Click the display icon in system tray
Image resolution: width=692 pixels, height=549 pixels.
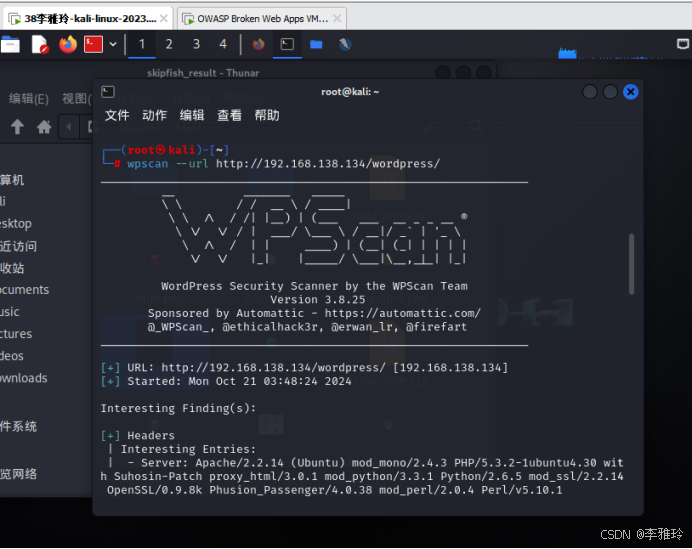pyautogui.click(x=683, y=44)
